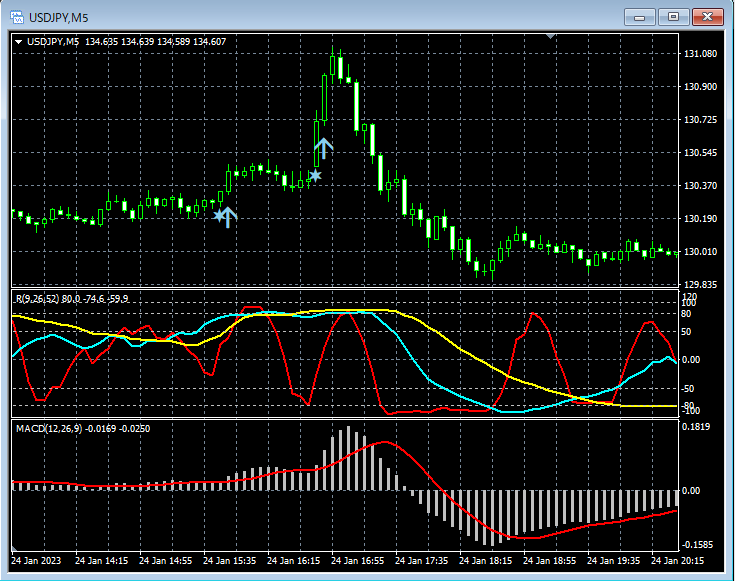Click the 24 Jan 15:35 time label

[230, 560]
